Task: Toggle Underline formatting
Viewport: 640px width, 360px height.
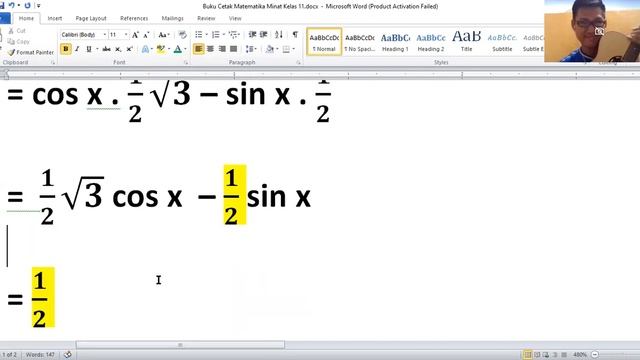Action: pos(89,49)
